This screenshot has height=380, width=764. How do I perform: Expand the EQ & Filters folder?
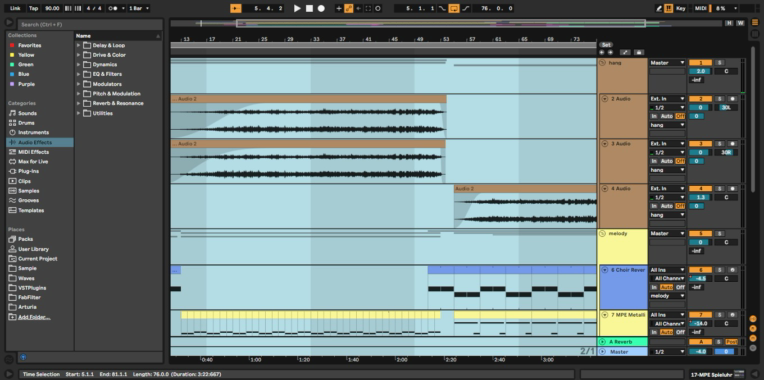pos(78,74)
